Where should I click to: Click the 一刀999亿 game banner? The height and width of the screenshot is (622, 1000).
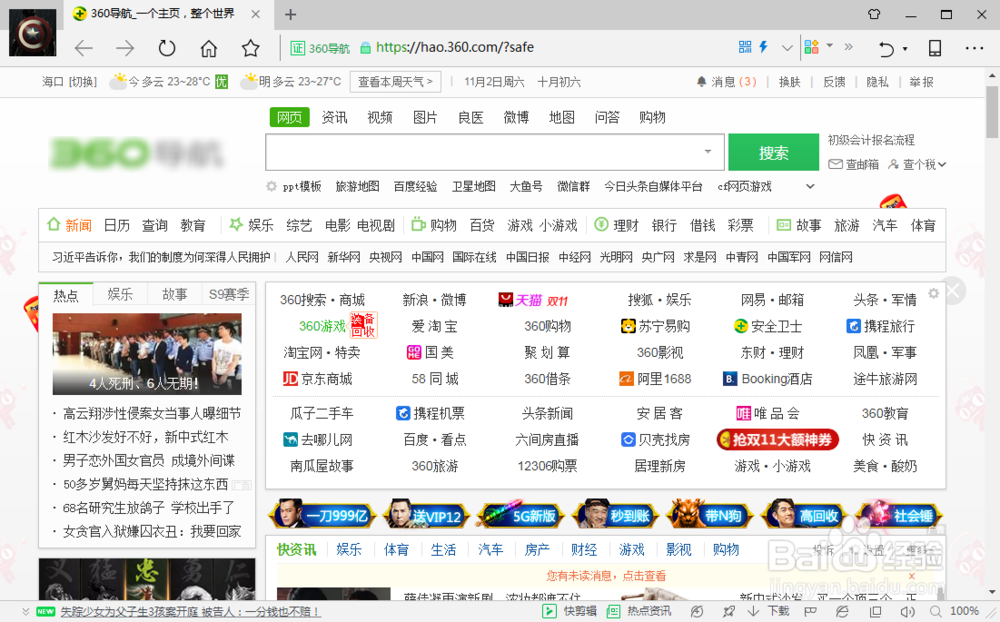(x=322, y=515)
